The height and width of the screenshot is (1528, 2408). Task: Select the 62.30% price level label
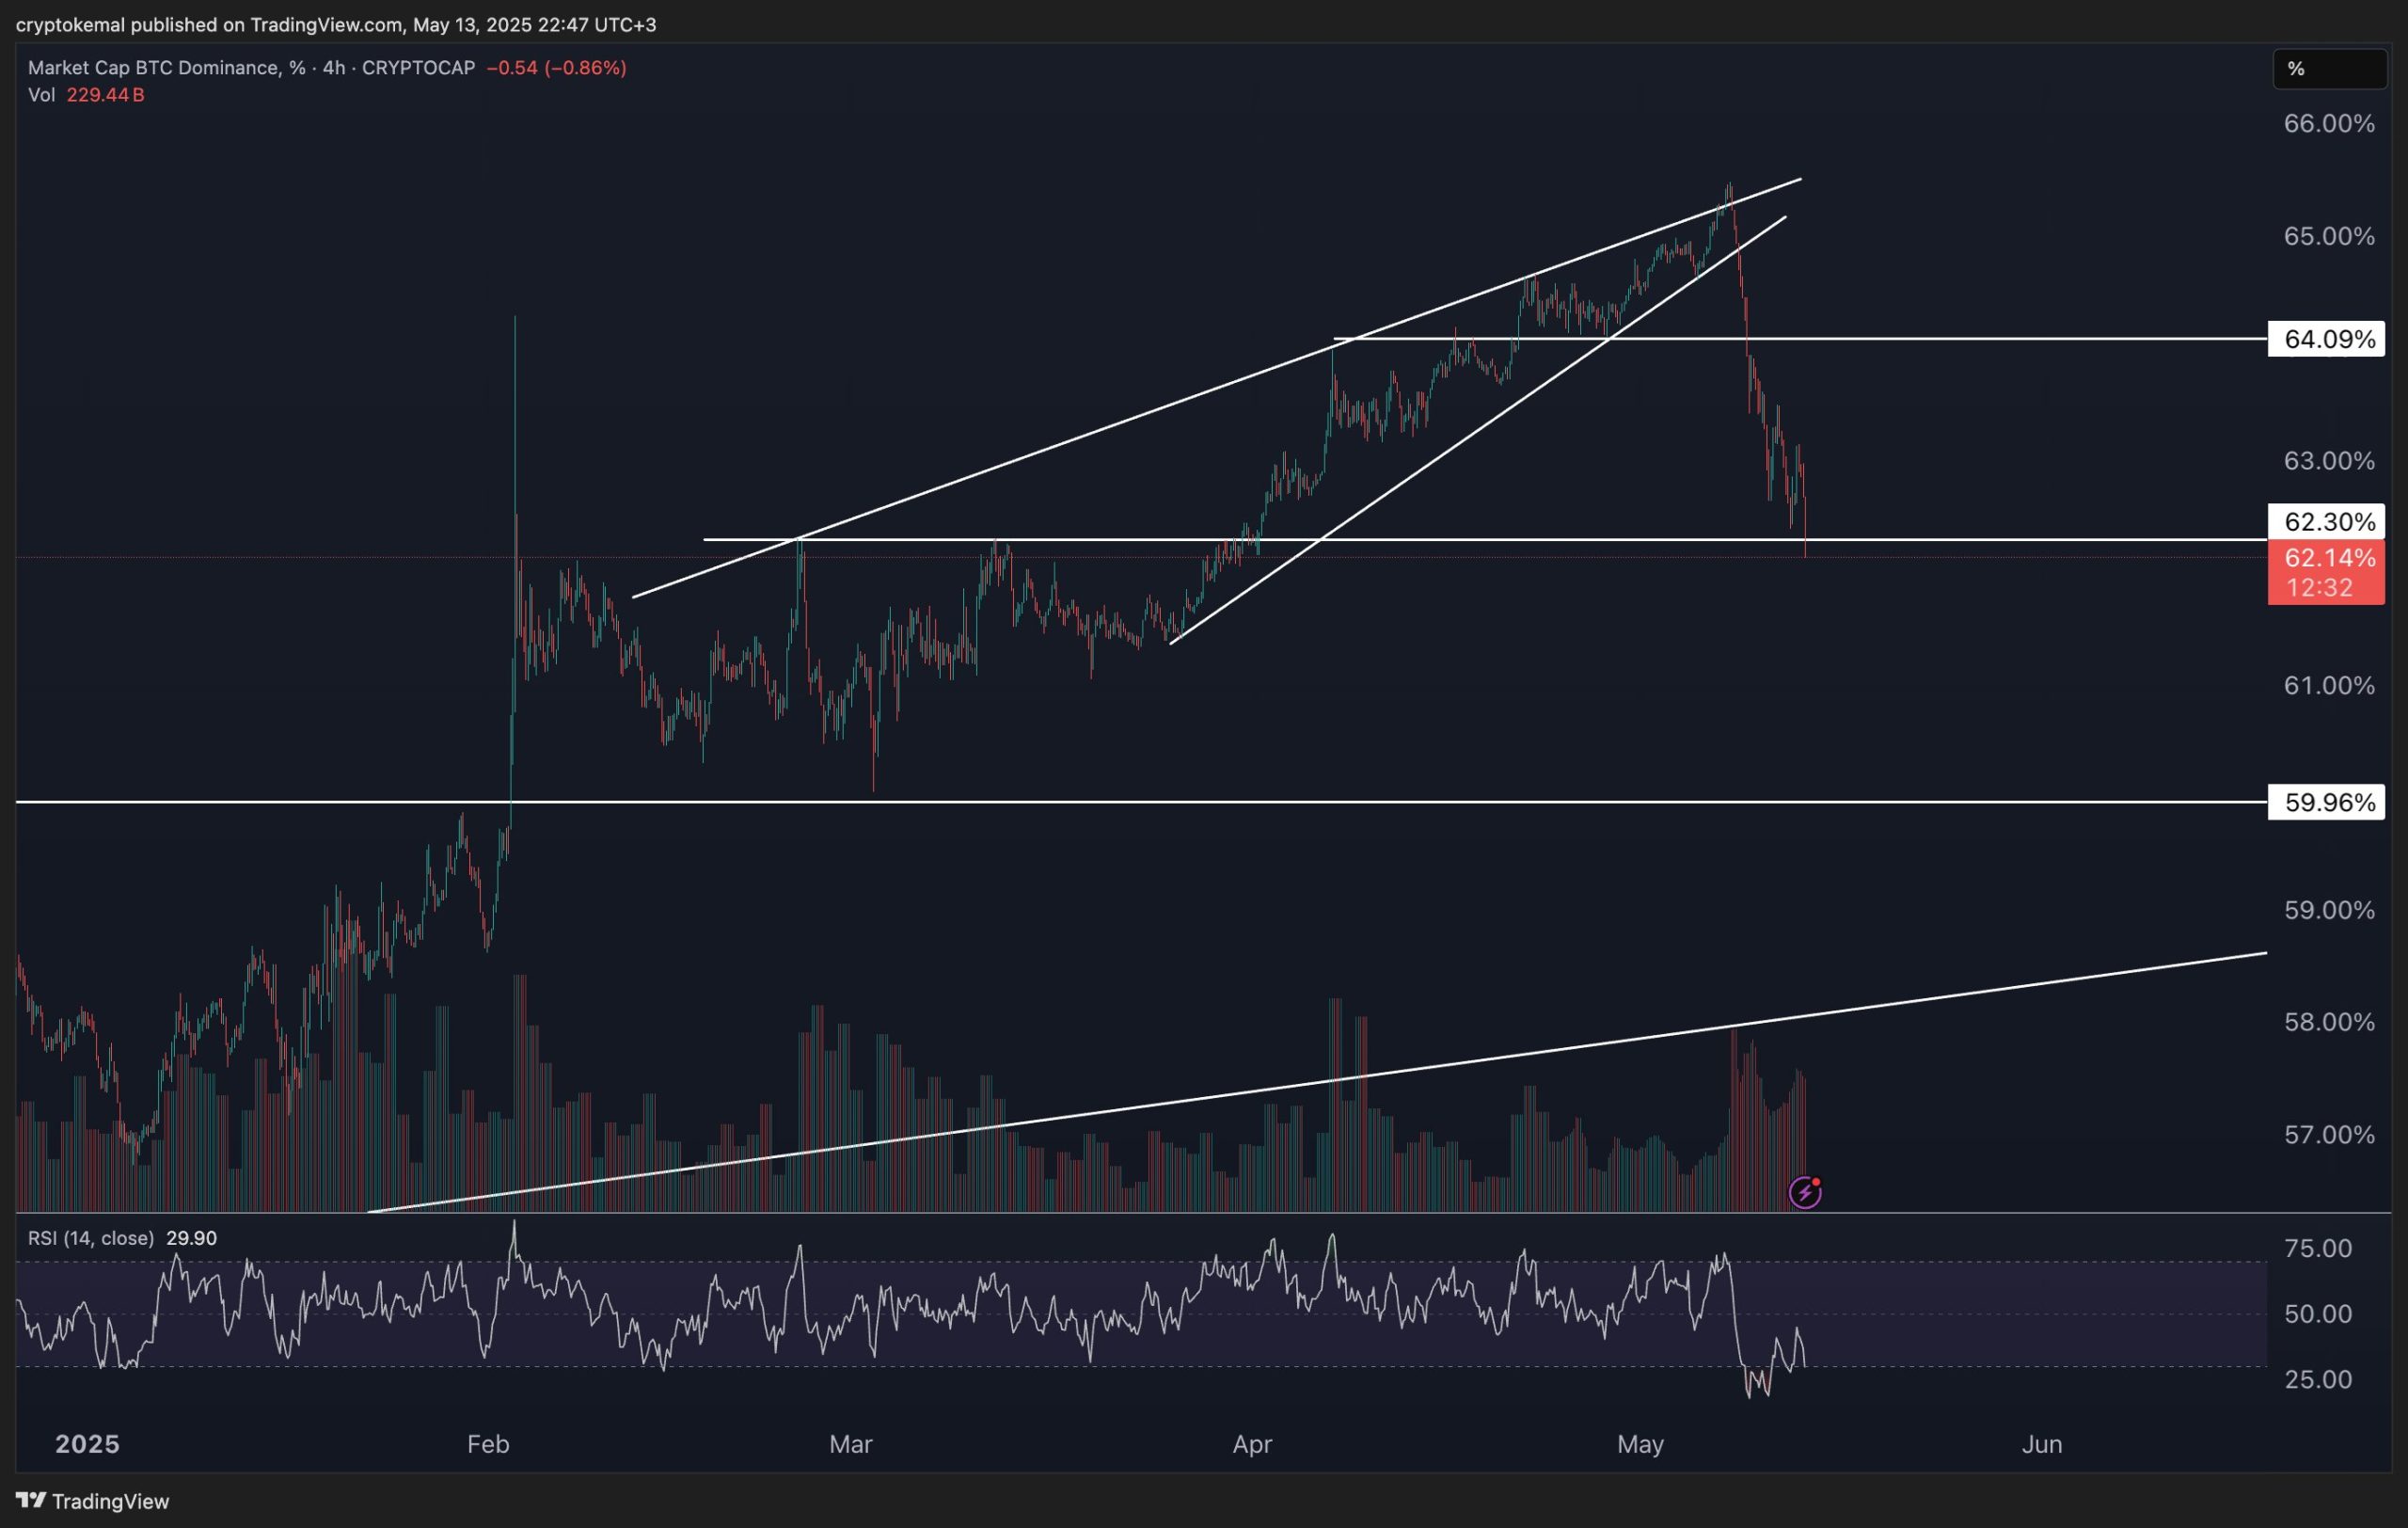pyautogui.click(x=2329, y=522)
